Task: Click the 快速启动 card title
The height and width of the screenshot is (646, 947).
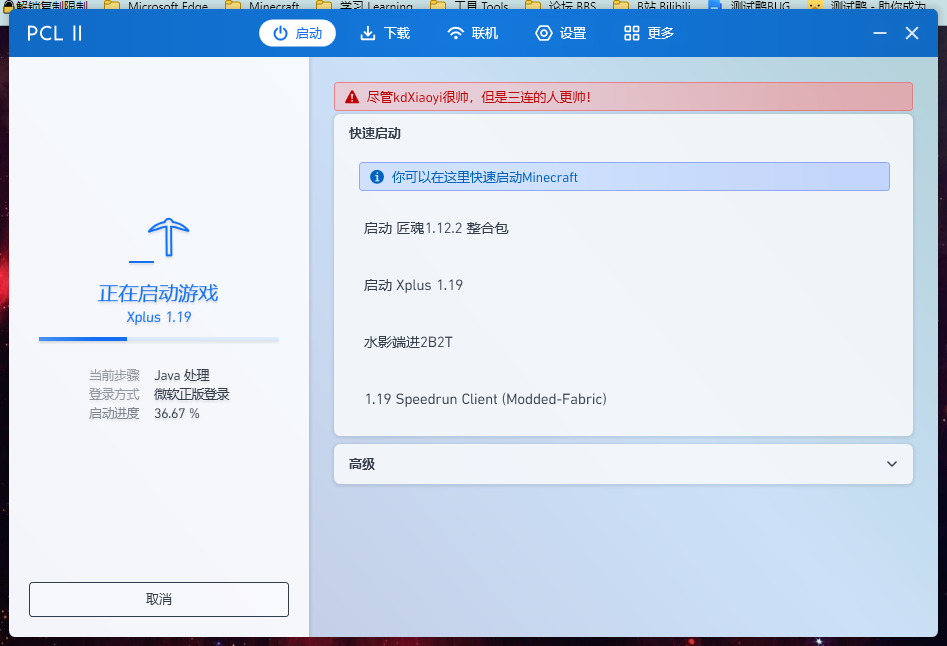Action: tap(375, 133)
